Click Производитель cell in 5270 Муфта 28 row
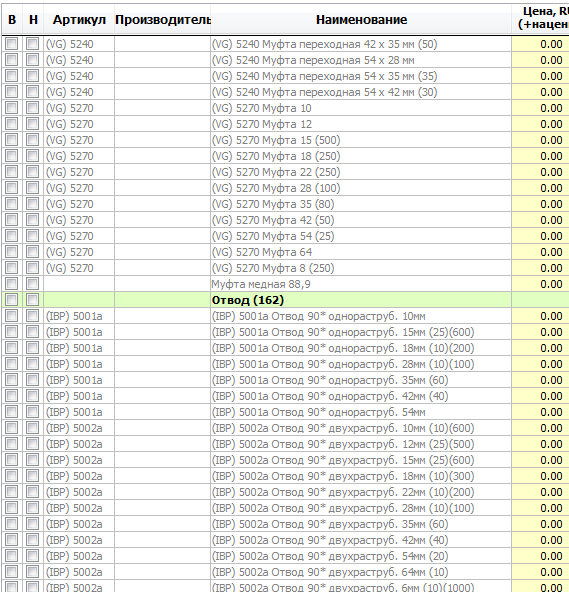Viewport: 569px width, 592px height. coord(162,188)
